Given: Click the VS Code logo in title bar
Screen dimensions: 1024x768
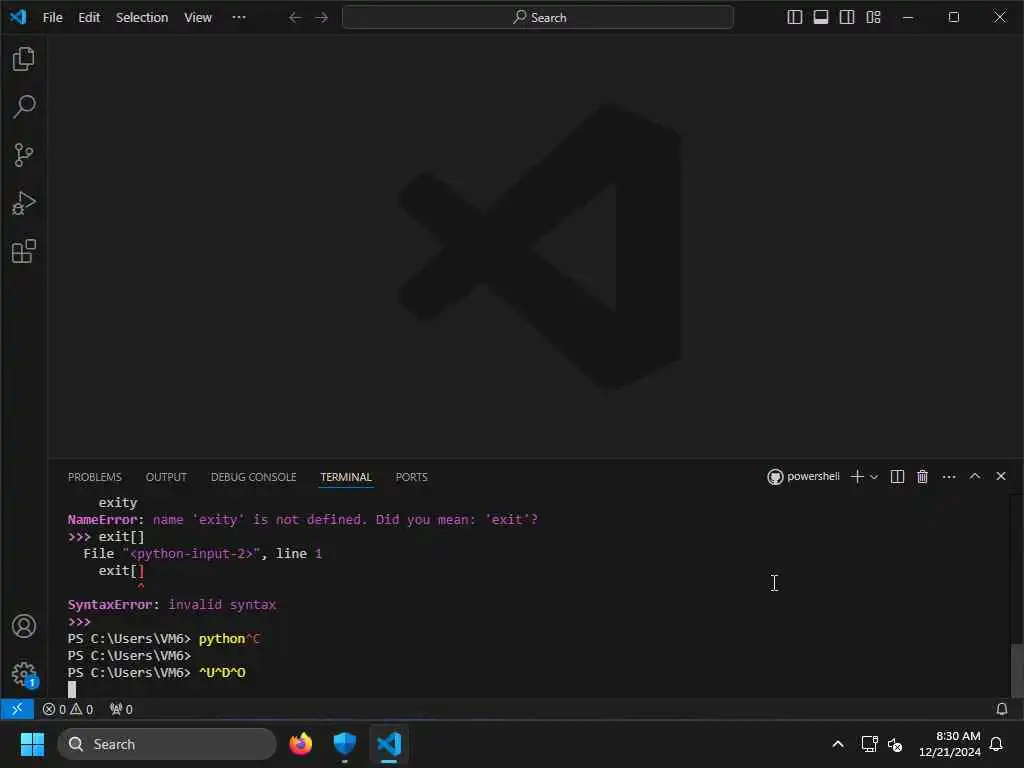Looking at the screenshot, I should point(18,17).
